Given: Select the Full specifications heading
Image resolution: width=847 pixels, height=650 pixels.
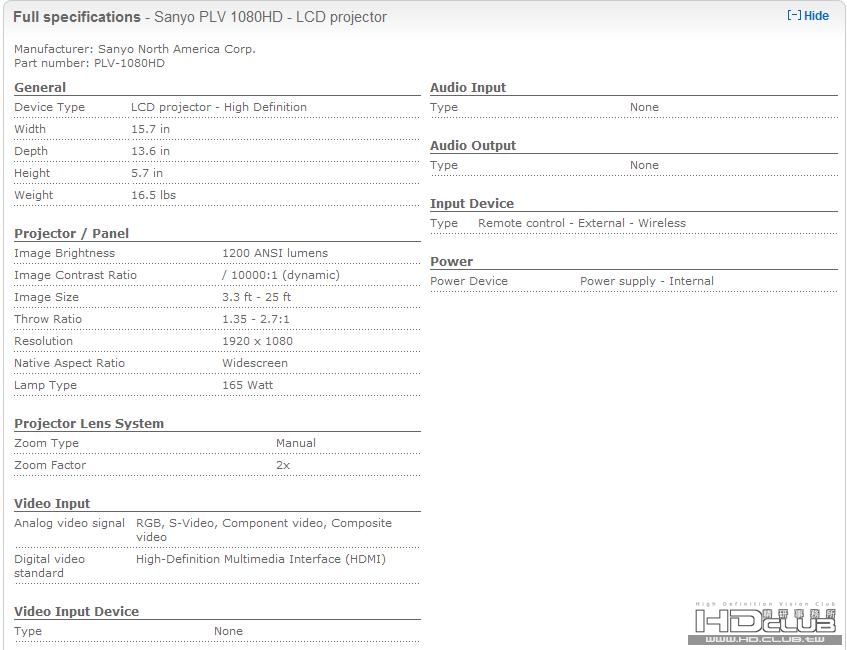Looking at the screenshot, I should click(x=77, y=17).
